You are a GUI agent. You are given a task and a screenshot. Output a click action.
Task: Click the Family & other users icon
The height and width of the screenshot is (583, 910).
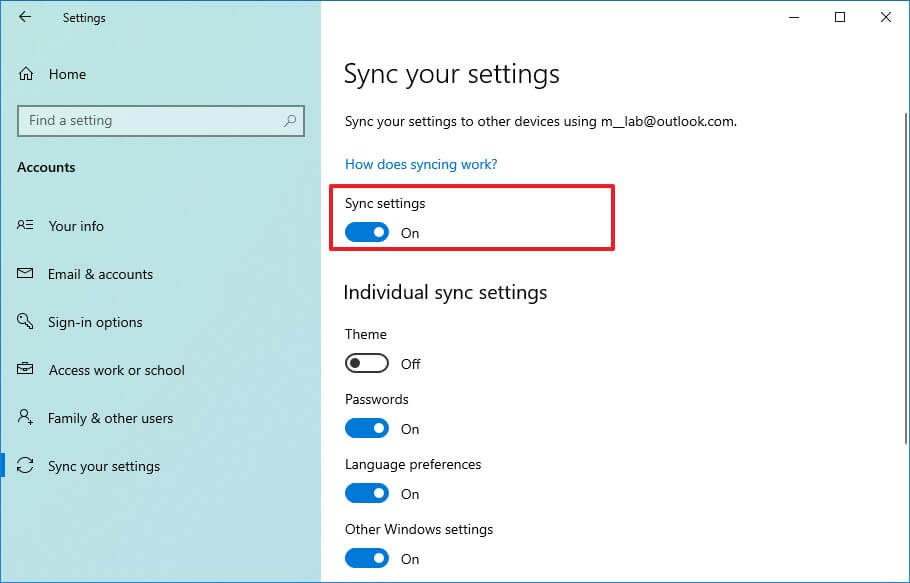click(25, 417)
